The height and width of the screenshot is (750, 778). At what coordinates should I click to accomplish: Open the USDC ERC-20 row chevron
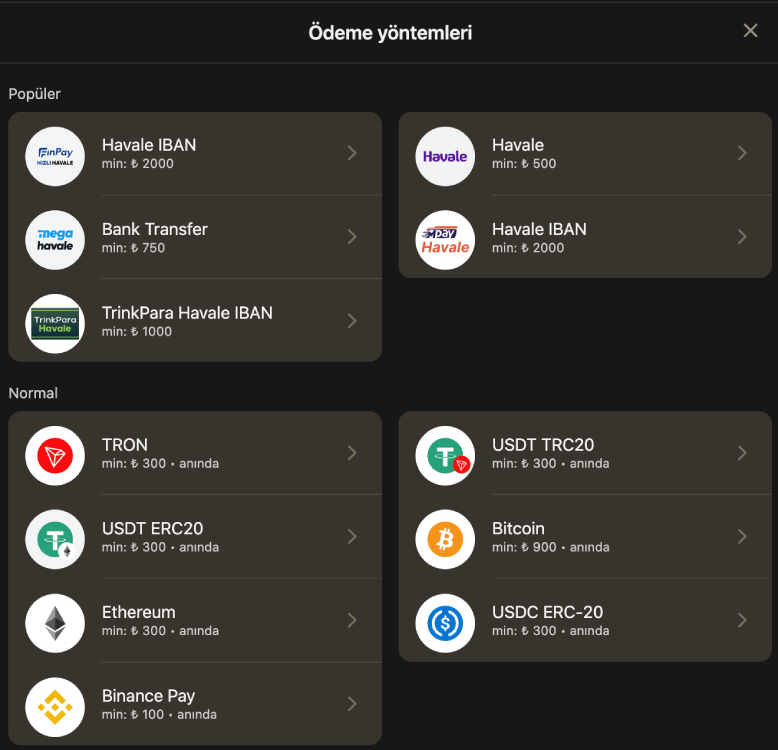coord(742,620)
